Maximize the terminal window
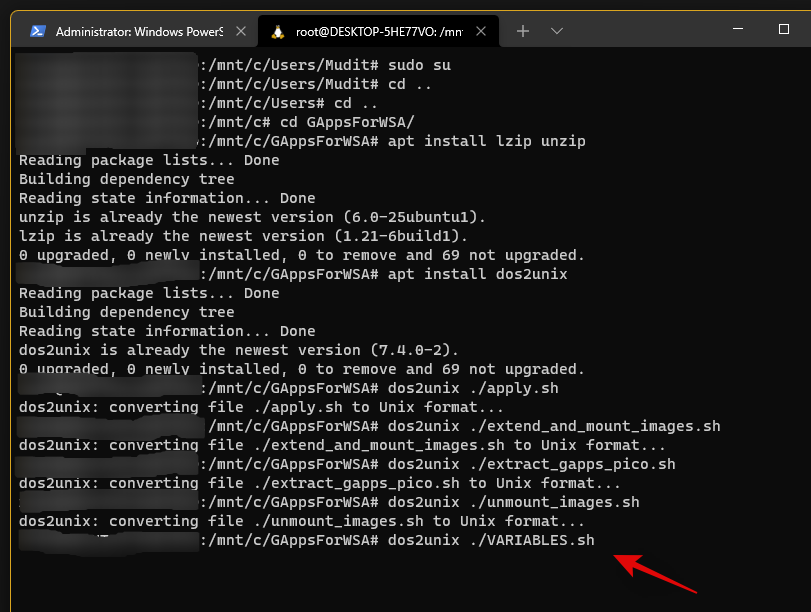The height and width of the screenshot is (612, 811). coord(783,30)
